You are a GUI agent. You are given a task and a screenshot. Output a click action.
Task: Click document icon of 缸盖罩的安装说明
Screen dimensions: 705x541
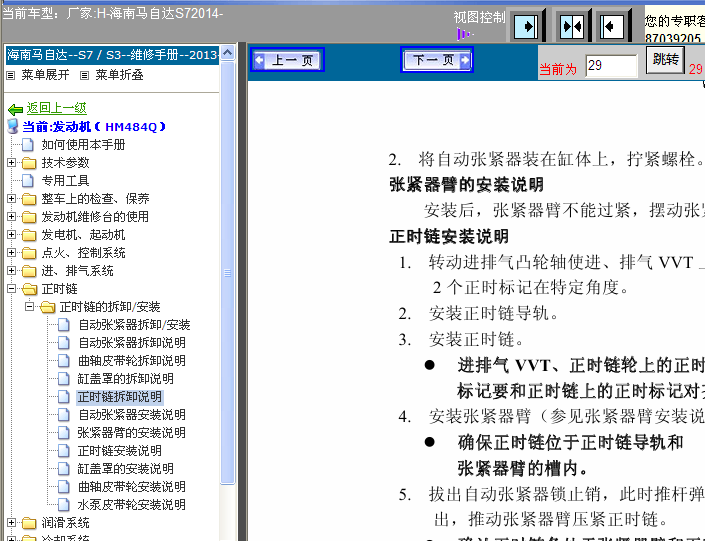pos(64,469)
